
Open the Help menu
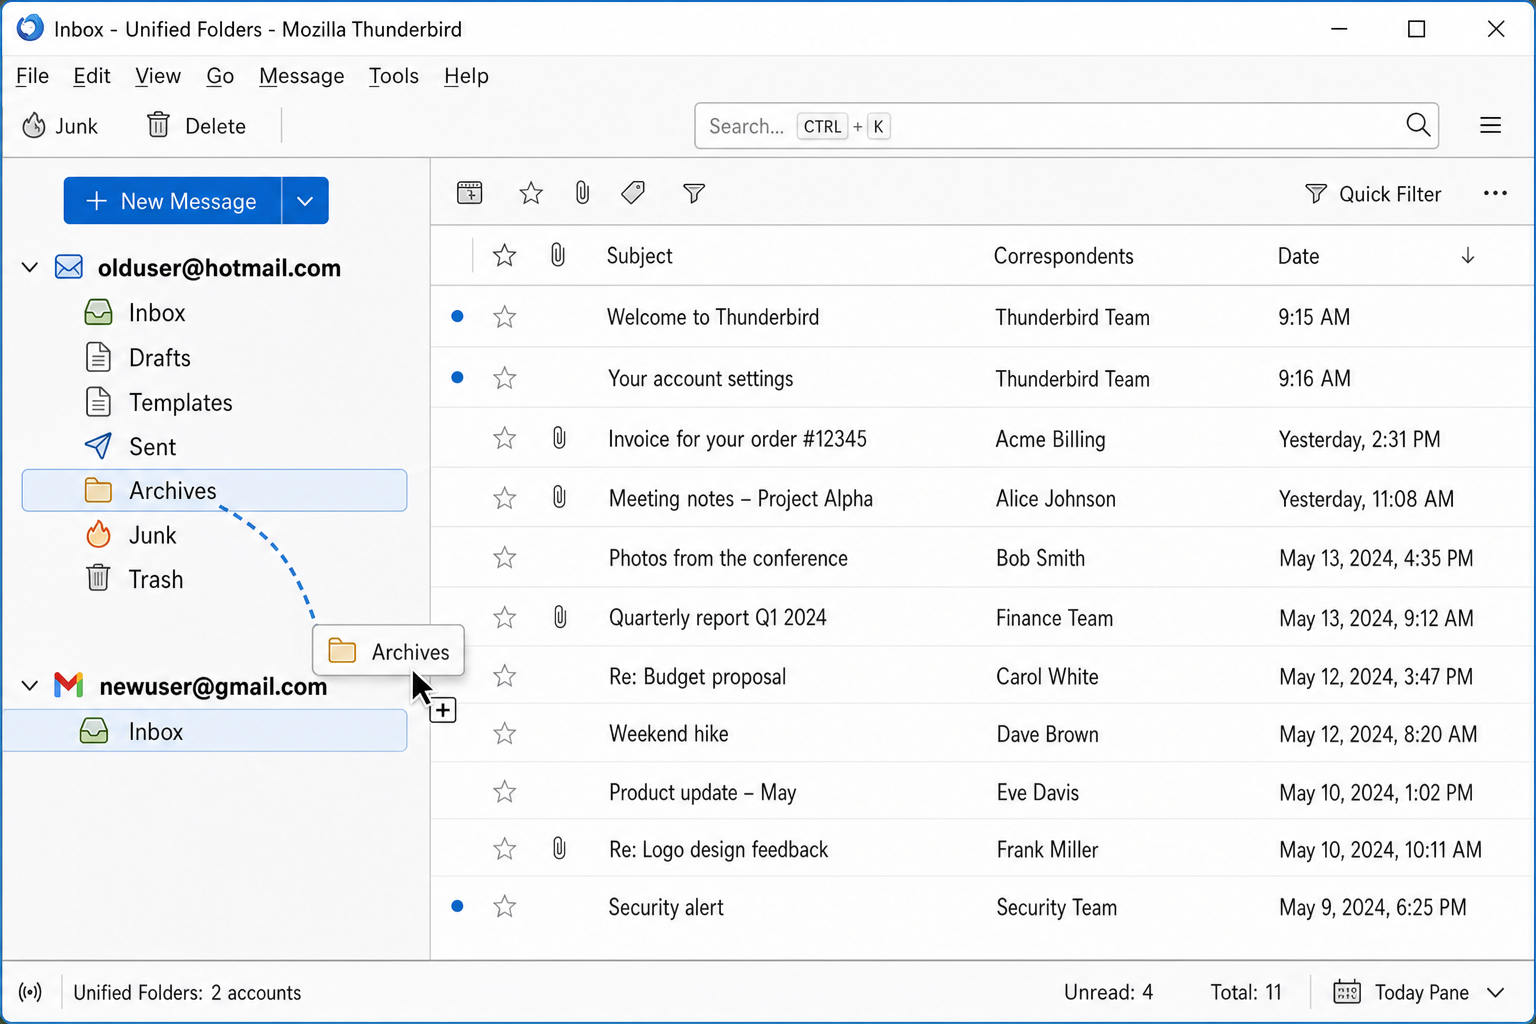(466, 76)
